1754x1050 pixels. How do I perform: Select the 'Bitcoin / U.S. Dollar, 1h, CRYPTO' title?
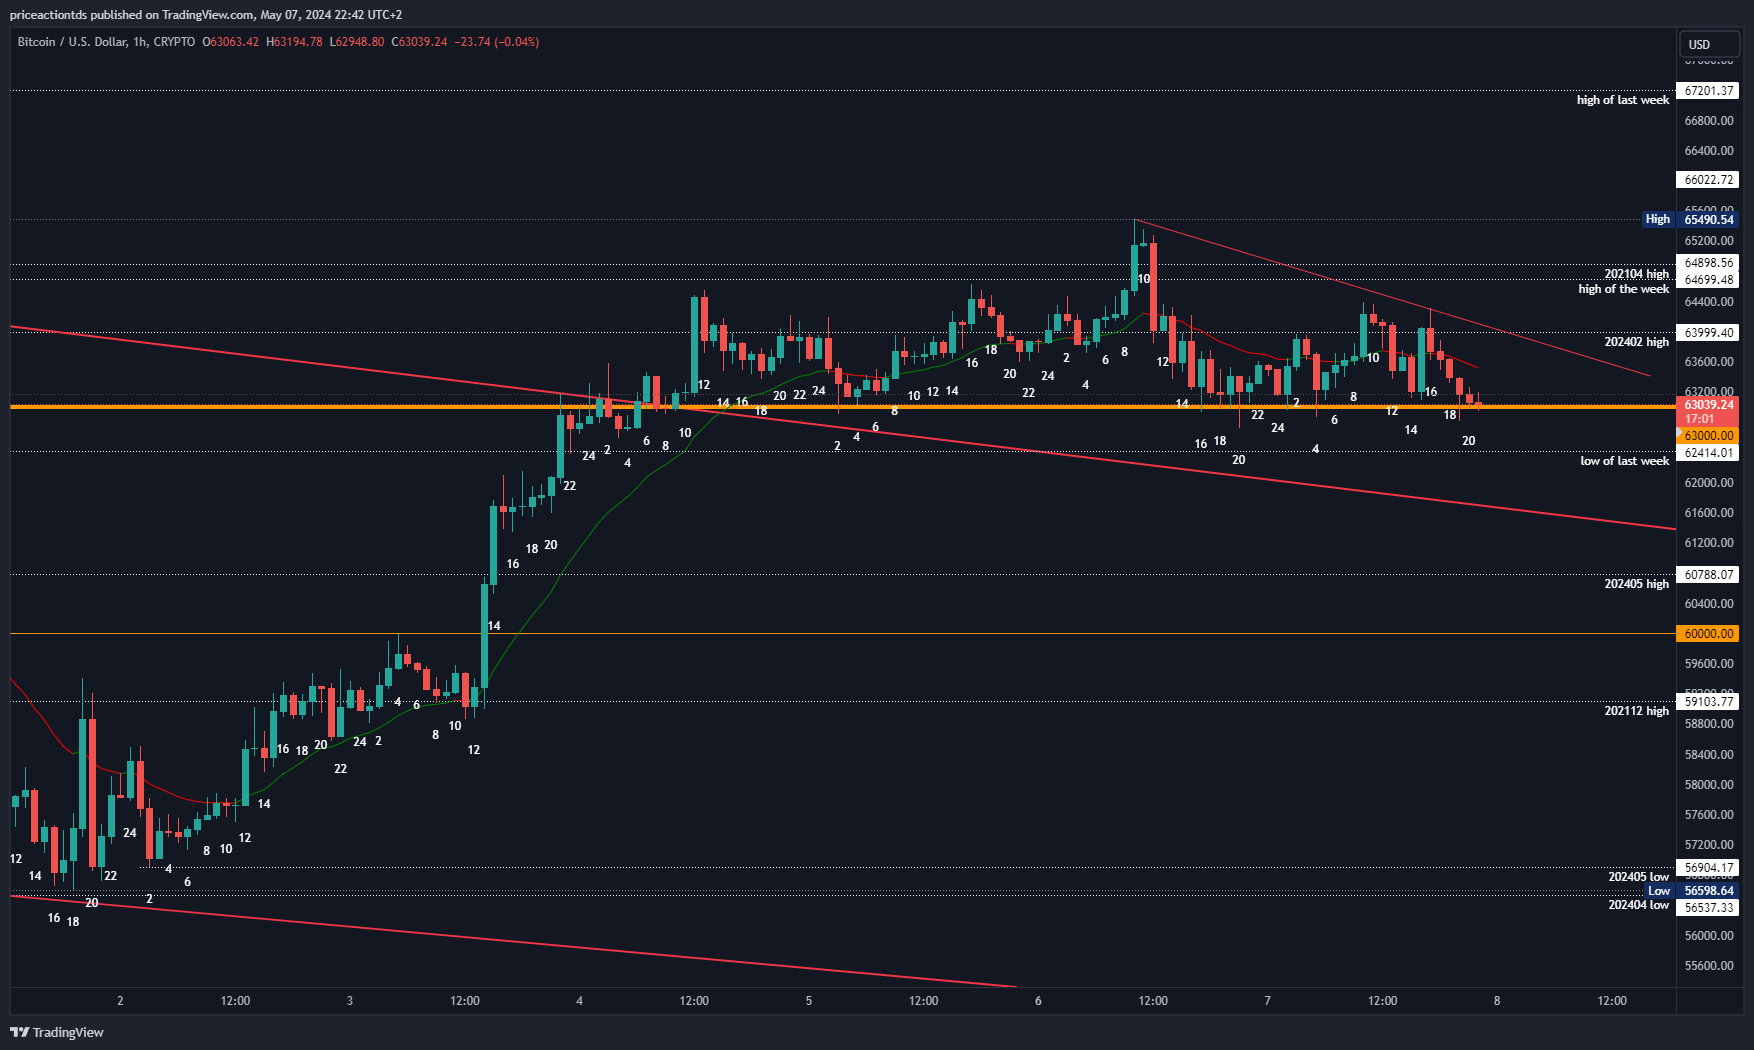point(106,42)
